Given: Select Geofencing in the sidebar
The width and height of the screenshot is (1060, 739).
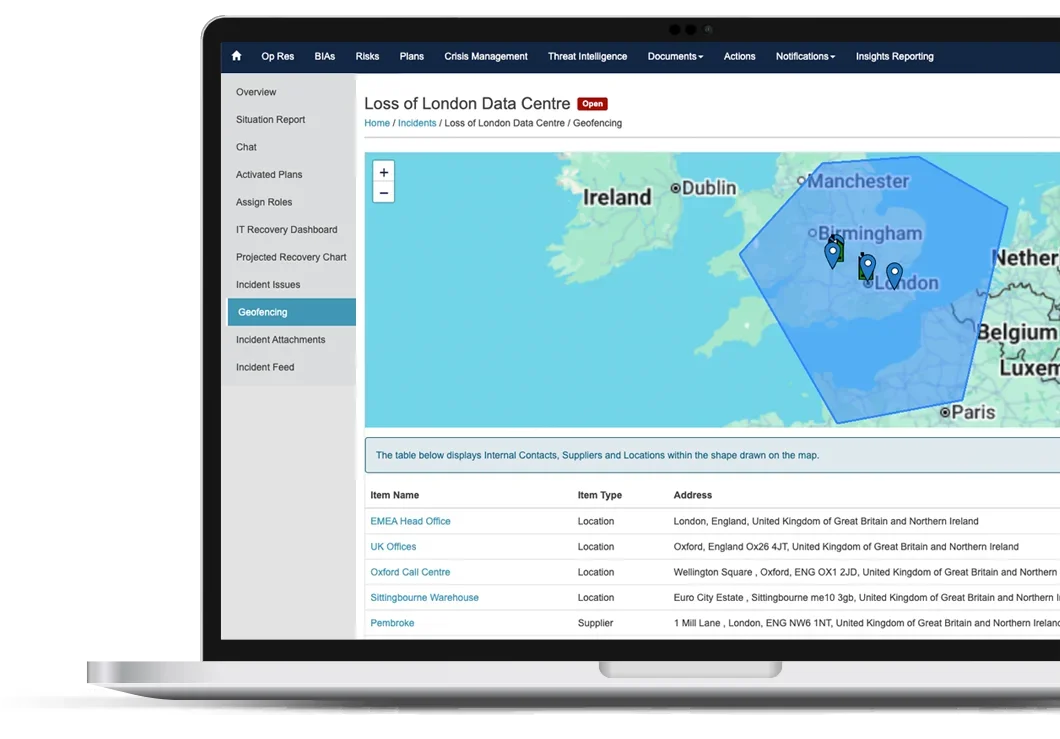Looking at the screenshot, I should pyautogui.click(x=262, y=311).
